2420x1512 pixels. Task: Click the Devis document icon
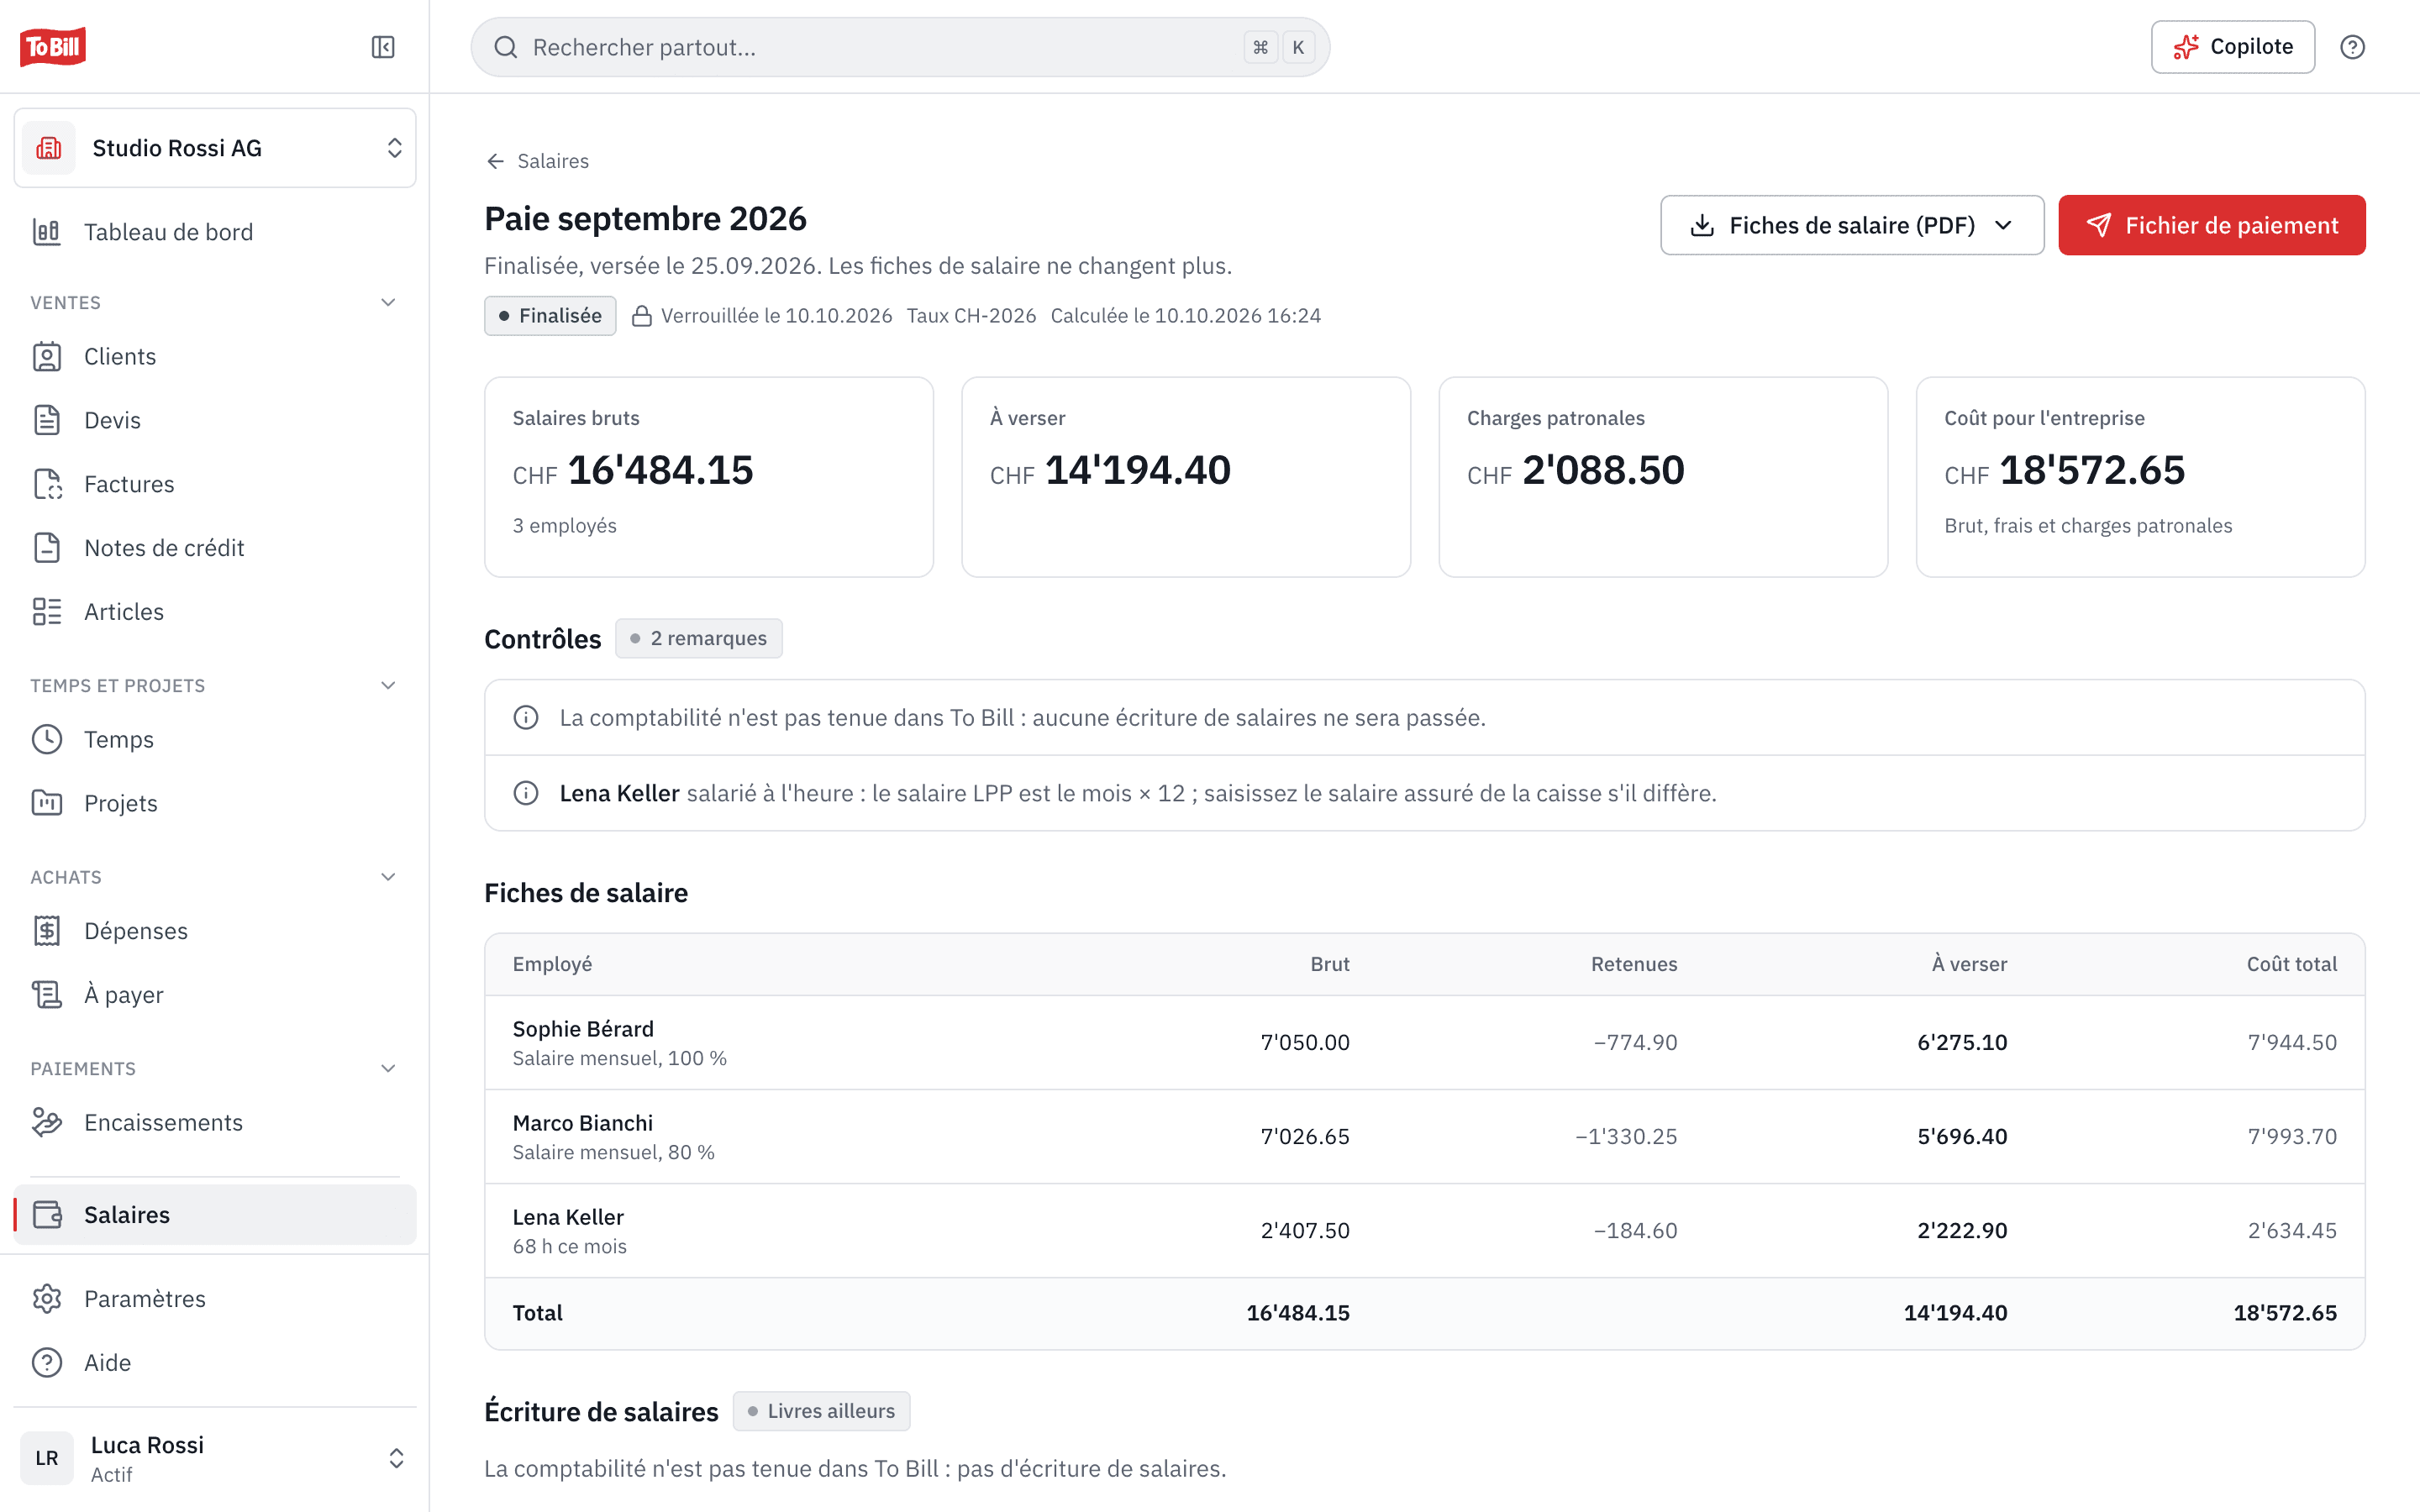(47, 420)
